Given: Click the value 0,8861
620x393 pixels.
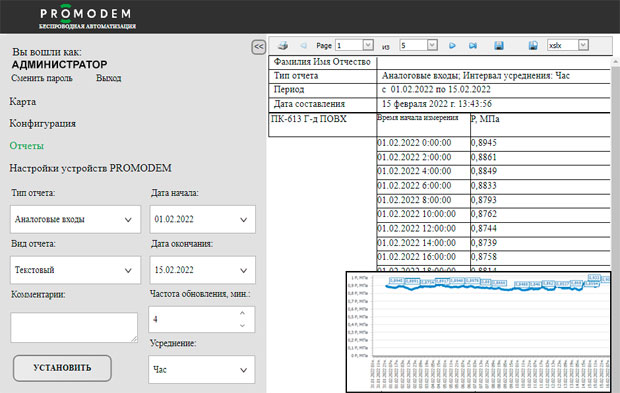Looking at the screenshot, I should click(484, 157).
